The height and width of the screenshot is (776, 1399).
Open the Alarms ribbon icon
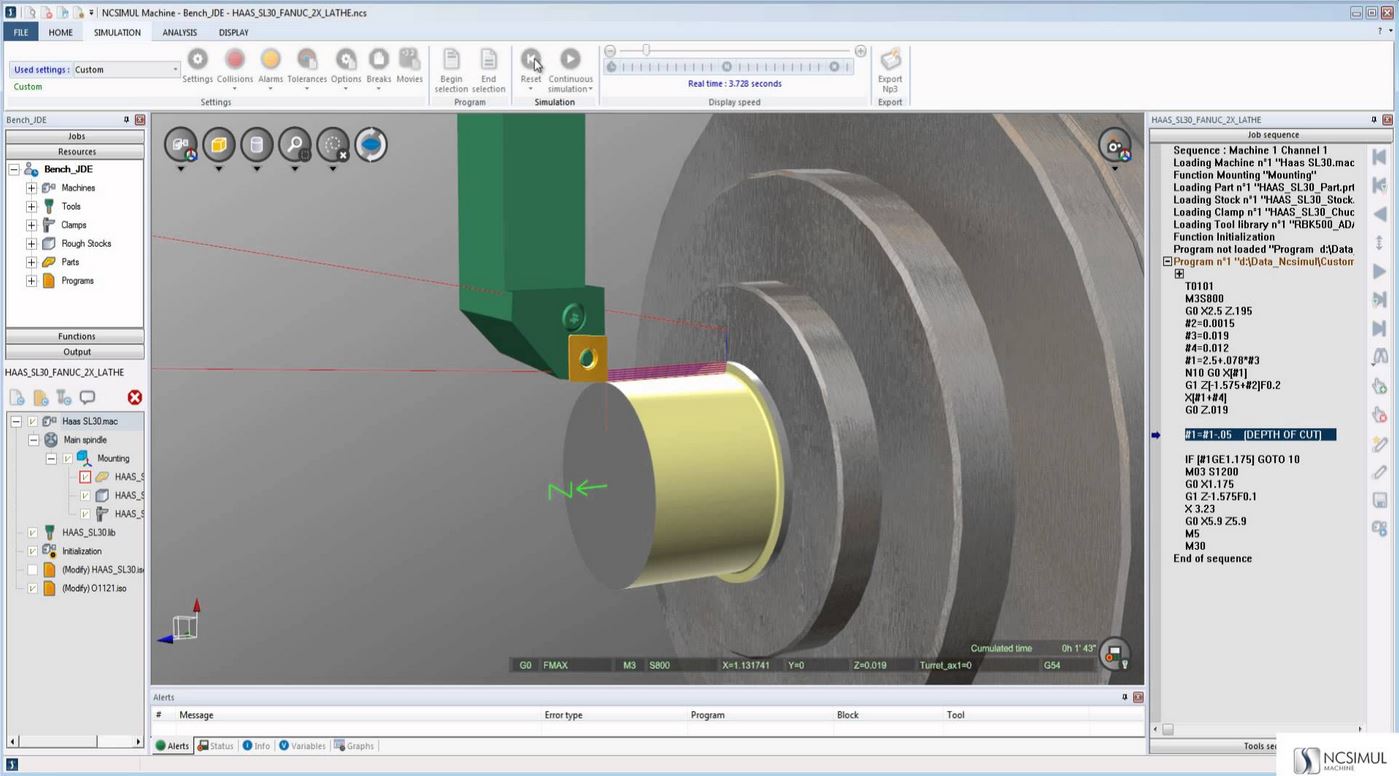[x=271, y=60]
